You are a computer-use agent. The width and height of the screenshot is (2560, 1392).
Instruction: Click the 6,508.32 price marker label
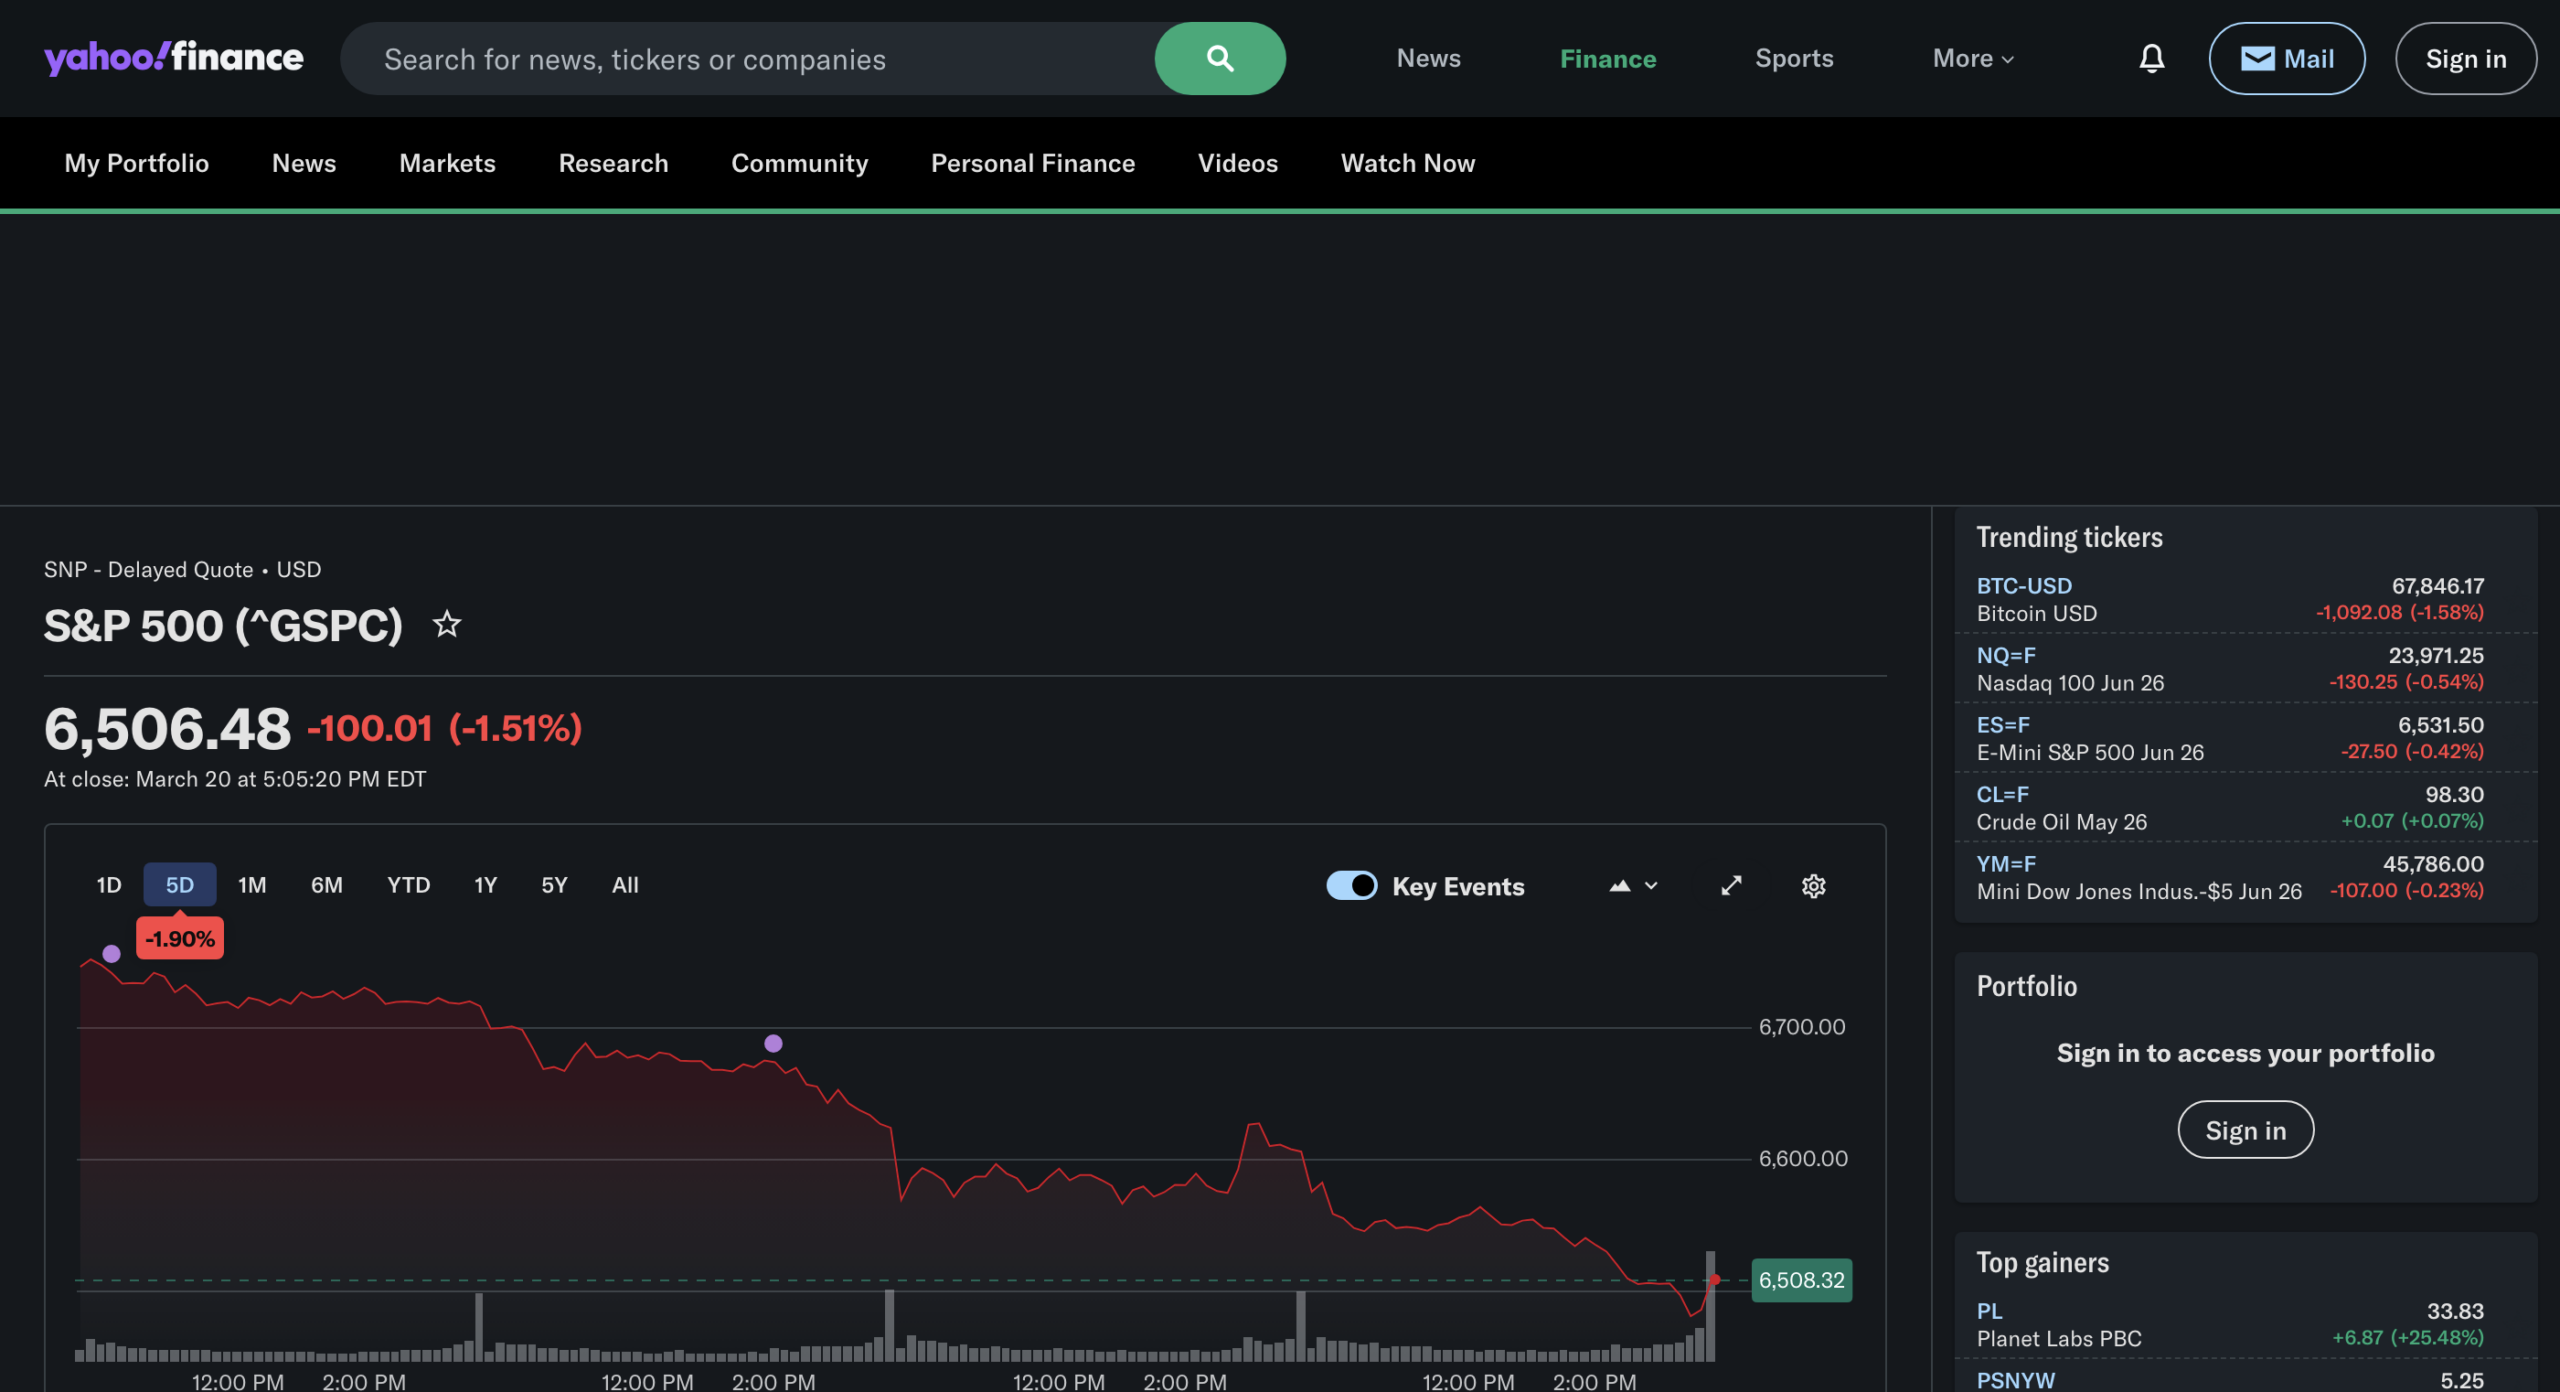[x=1801, y=1280]
